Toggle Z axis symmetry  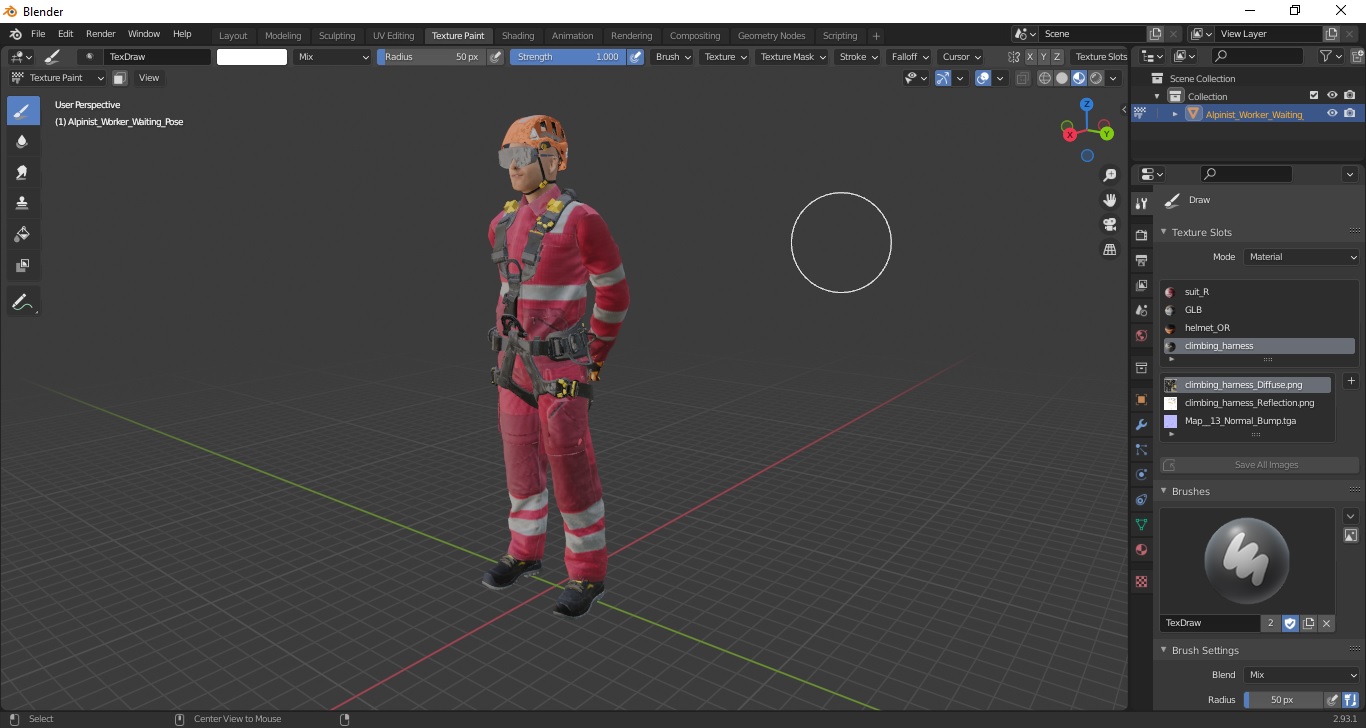1057,57
